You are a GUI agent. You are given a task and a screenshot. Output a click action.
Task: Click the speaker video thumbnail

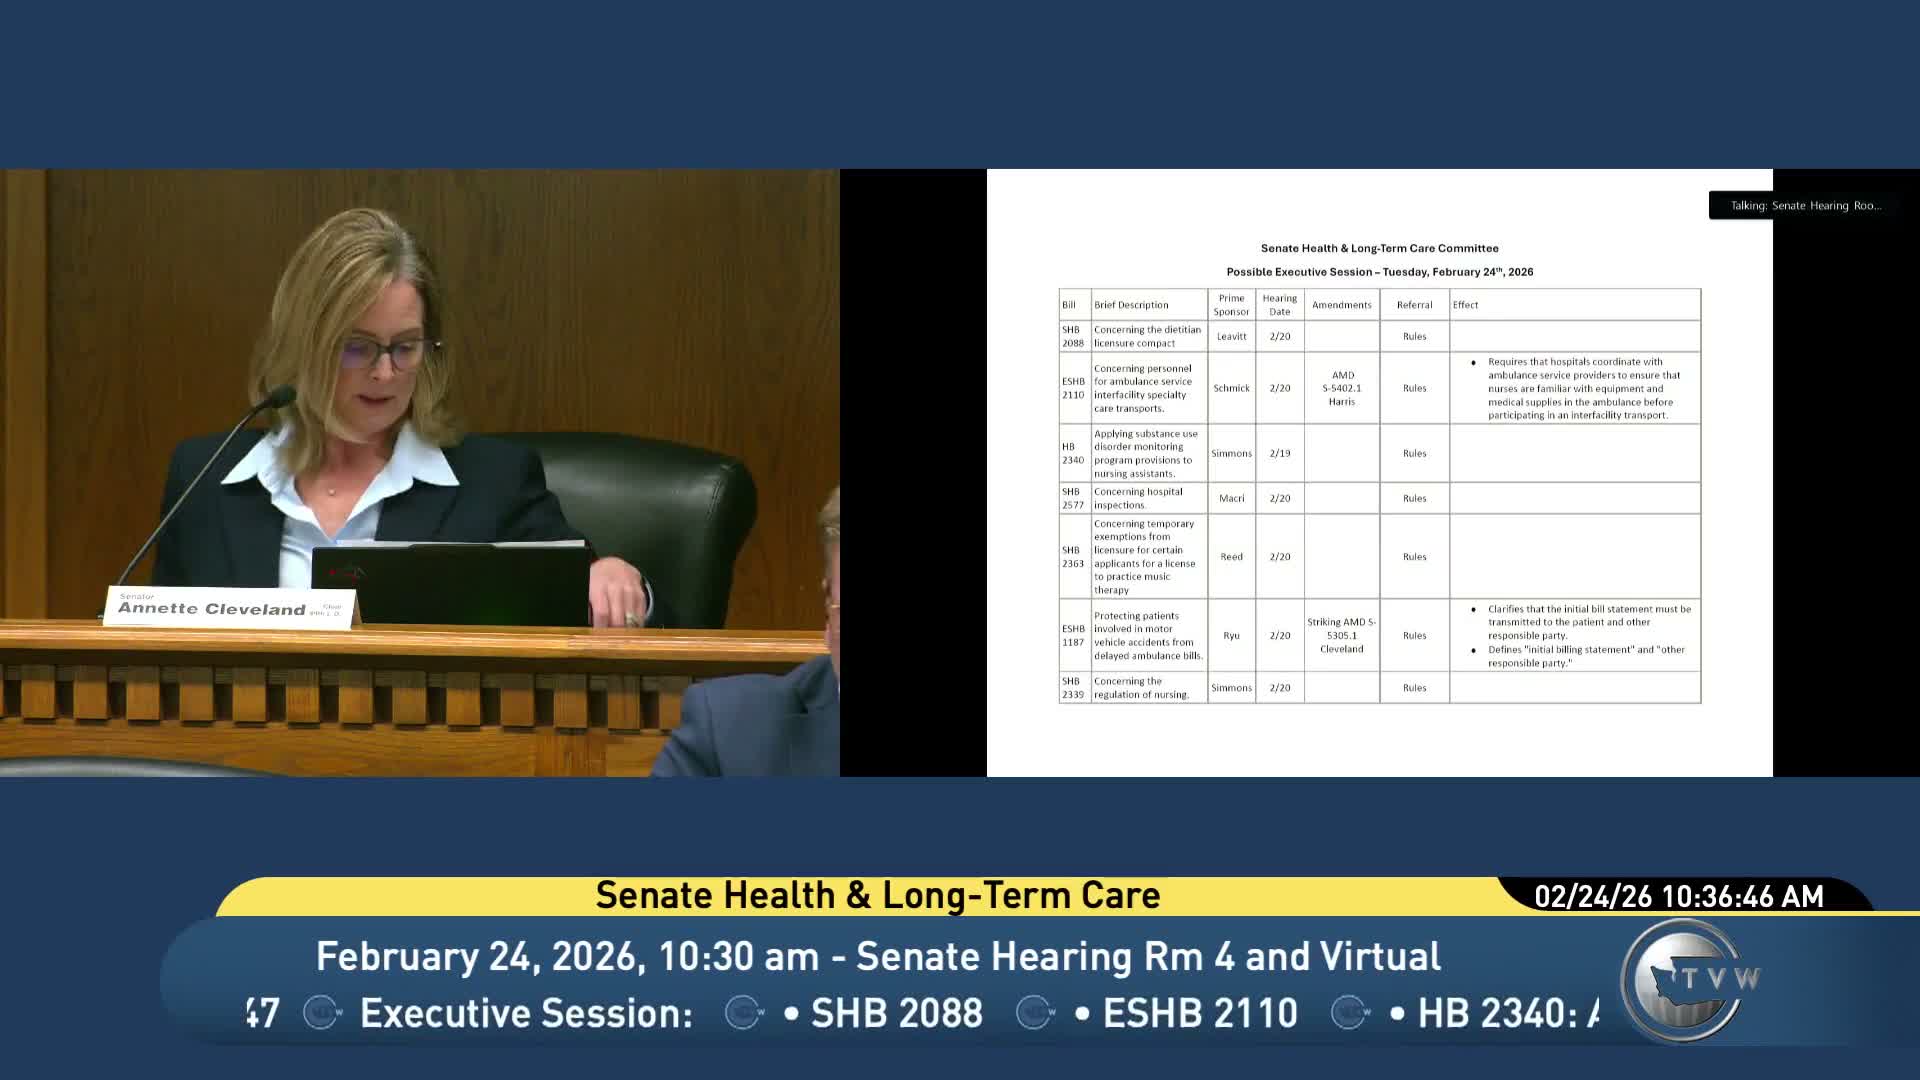click(x=419, y=472)
